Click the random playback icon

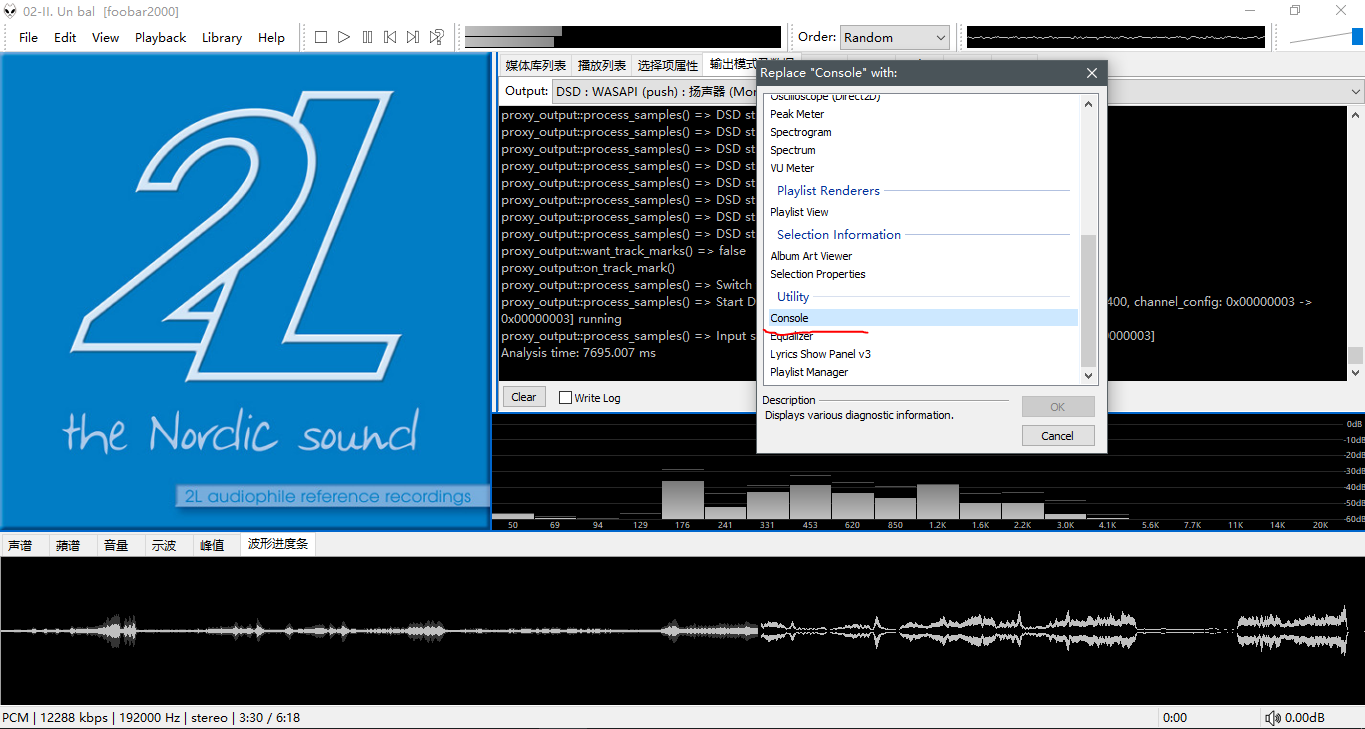tap(437, 37)
